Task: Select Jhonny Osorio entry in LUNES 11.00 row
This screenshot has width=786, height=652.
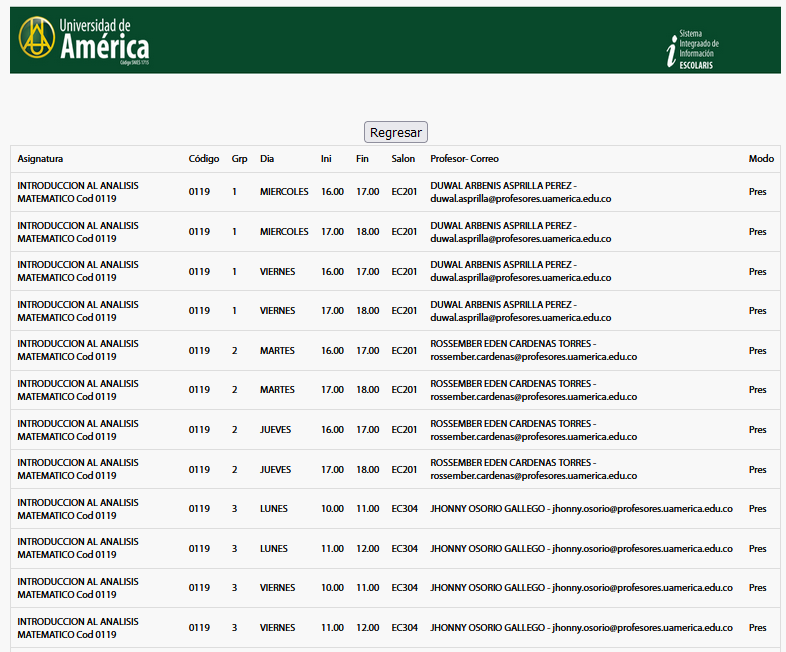Action: tap(581, 549)
